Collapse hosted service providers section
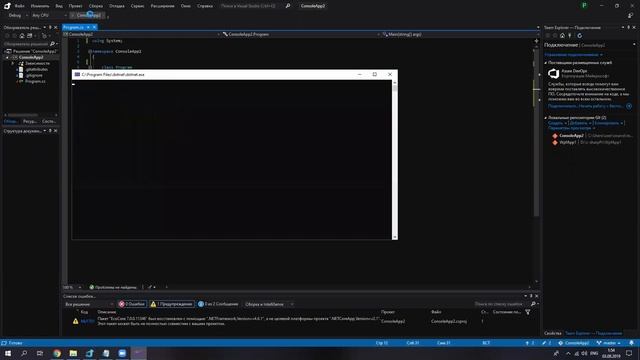640x360 pixels. [x=546, y=63]
